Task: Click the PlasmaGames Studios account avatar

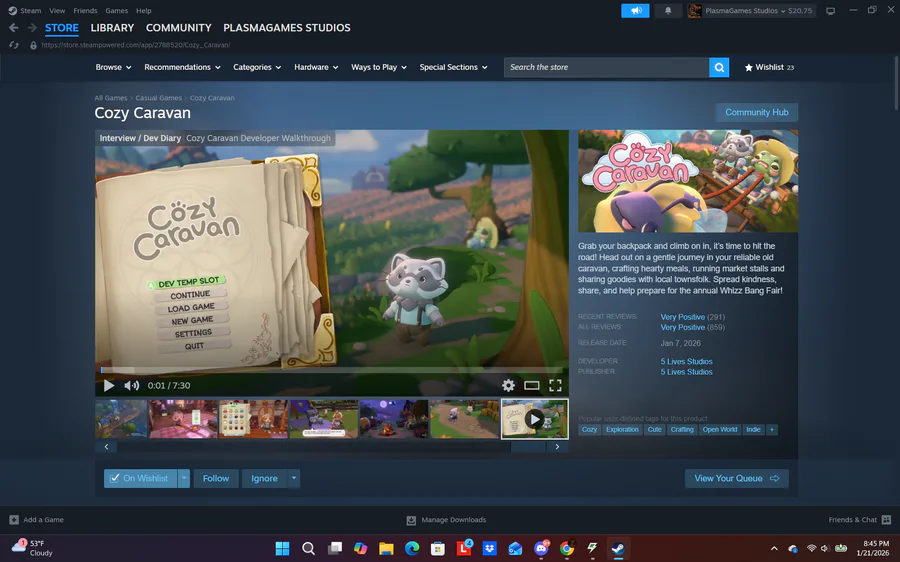Action: point(695,10)
